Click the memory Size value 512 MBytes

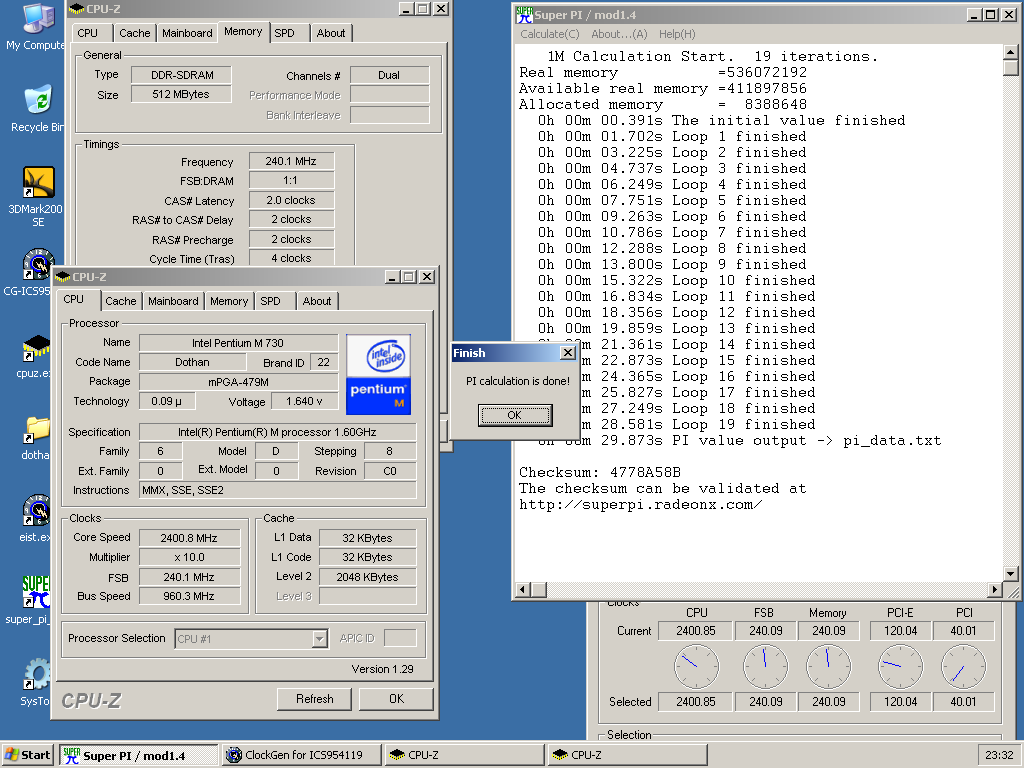[x=181, y=94]
